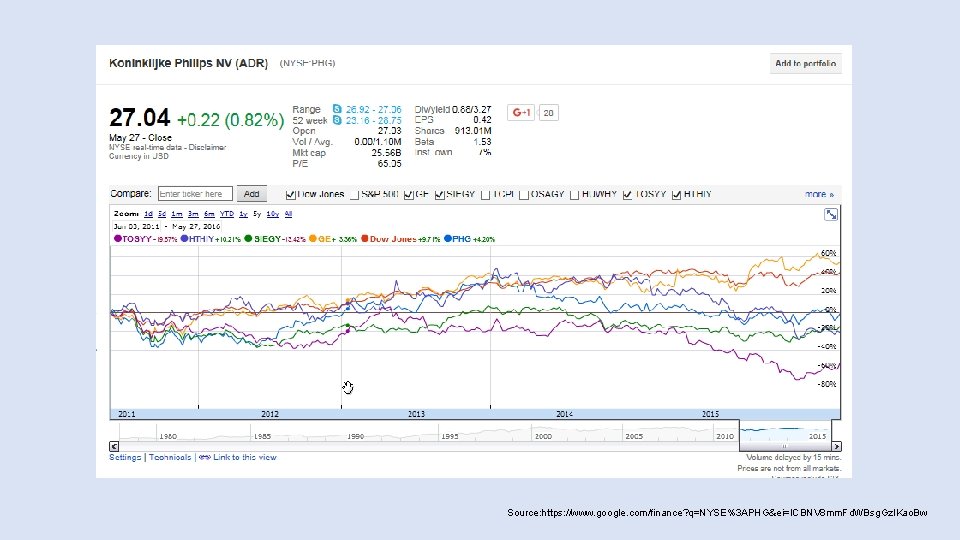This screenshot has width=960, height=540.
Task: Uncheck the SIEGY comparison checkbox
Action: click(x=440, y=195)
